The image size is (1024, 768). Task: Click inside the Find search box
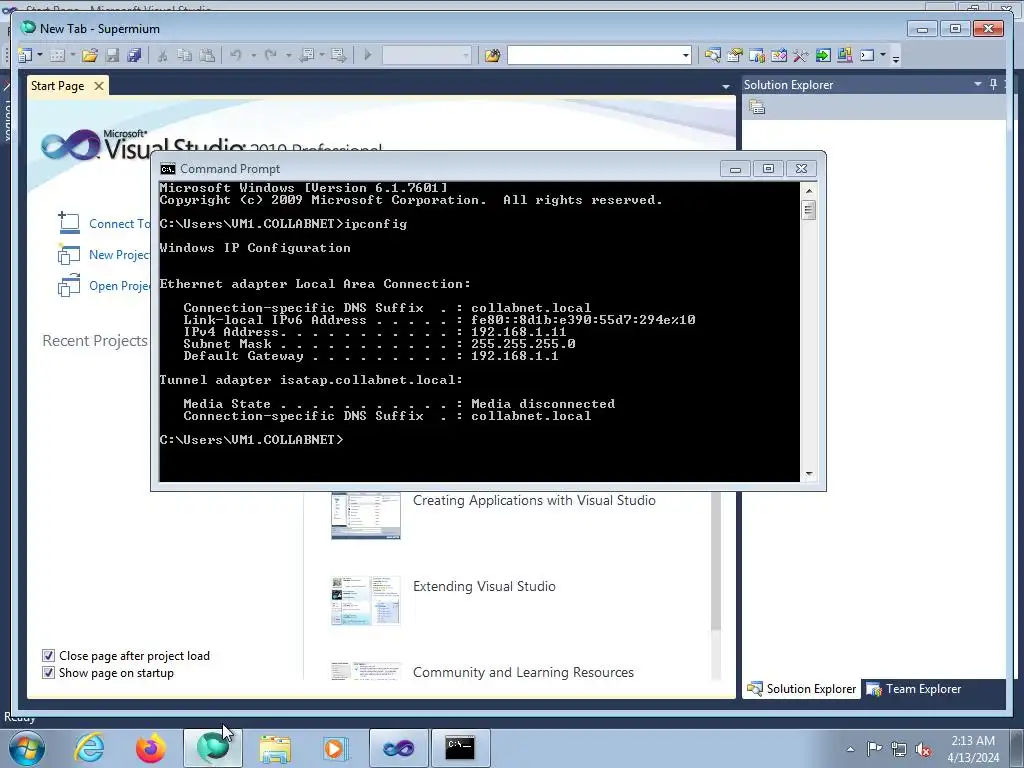click(593, 56)
